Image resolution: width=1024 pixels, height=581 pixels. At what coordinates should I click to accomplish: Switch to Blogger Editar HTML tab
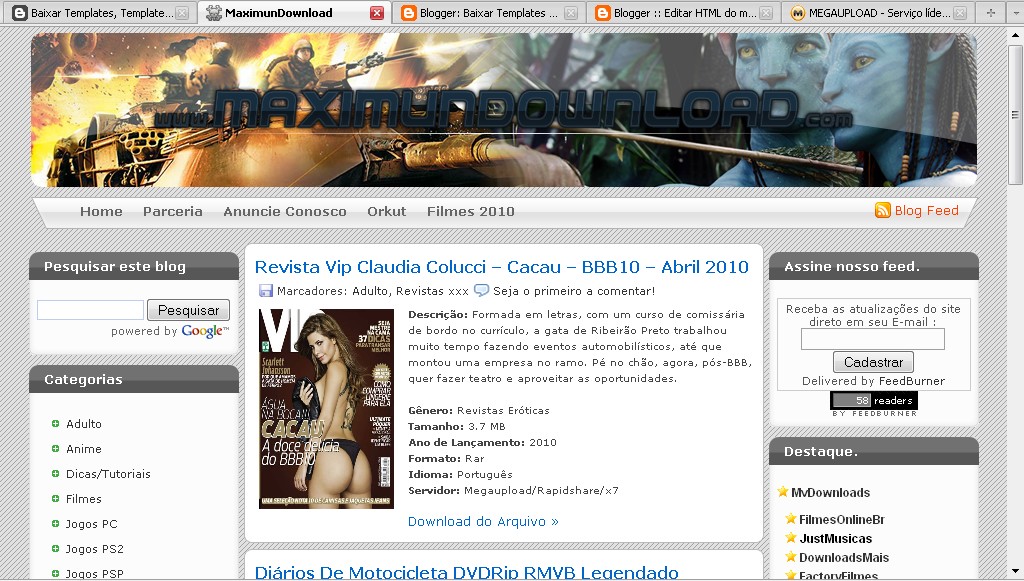(x=684, y=12)
